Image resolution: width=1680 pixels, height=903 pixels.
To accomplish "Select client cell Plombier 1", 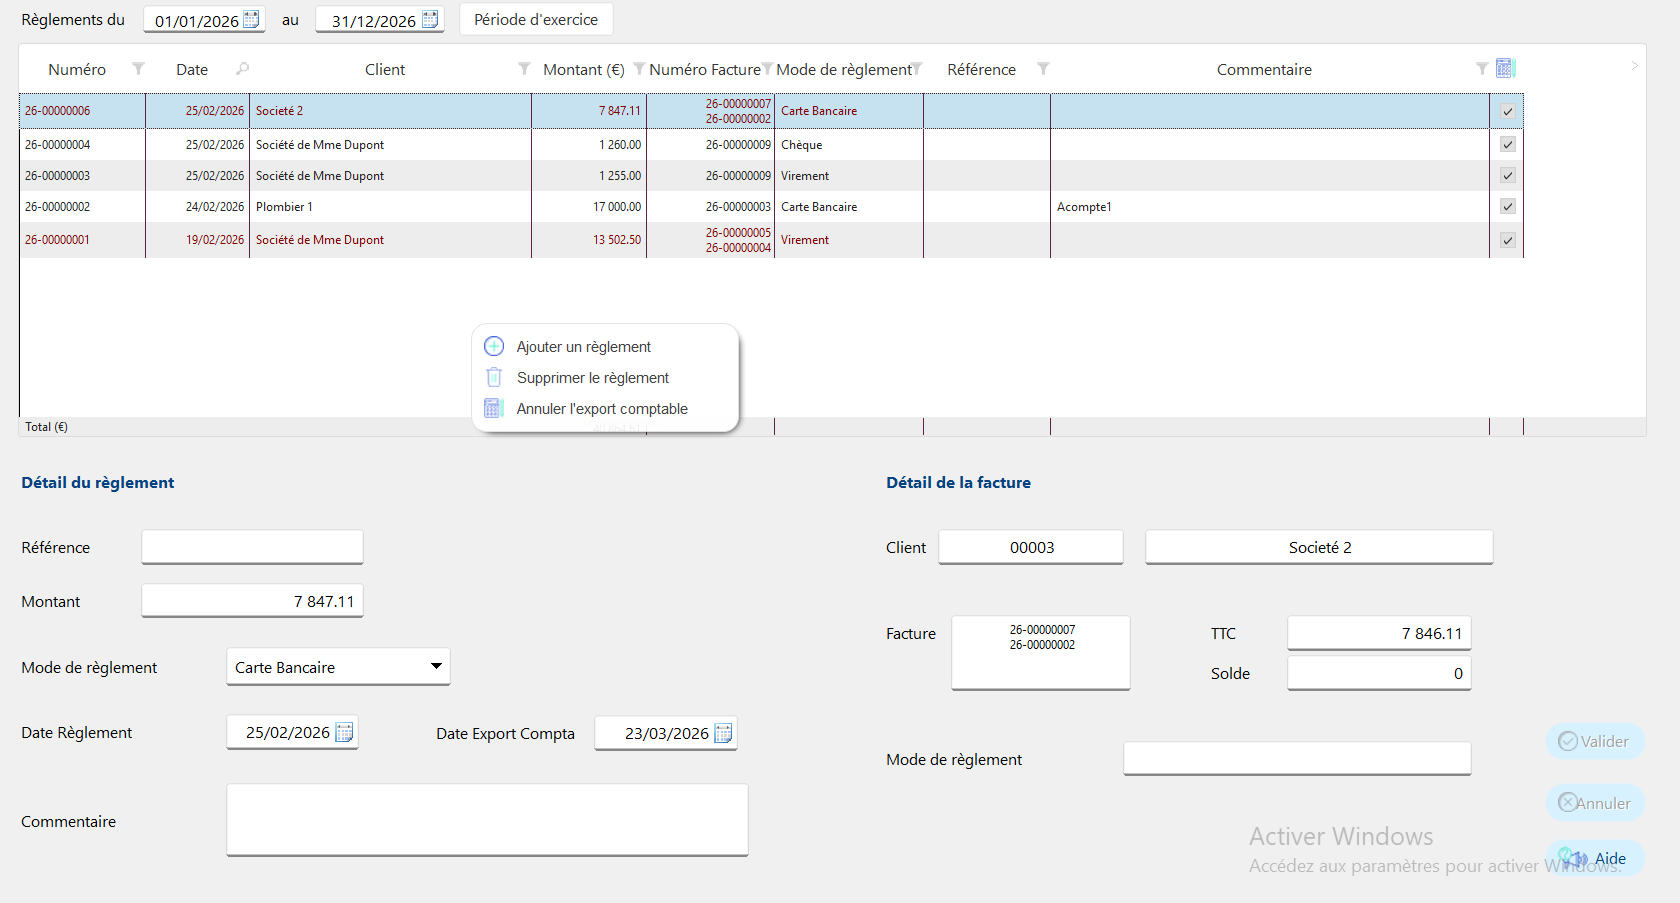I will [x=390, y=206].
